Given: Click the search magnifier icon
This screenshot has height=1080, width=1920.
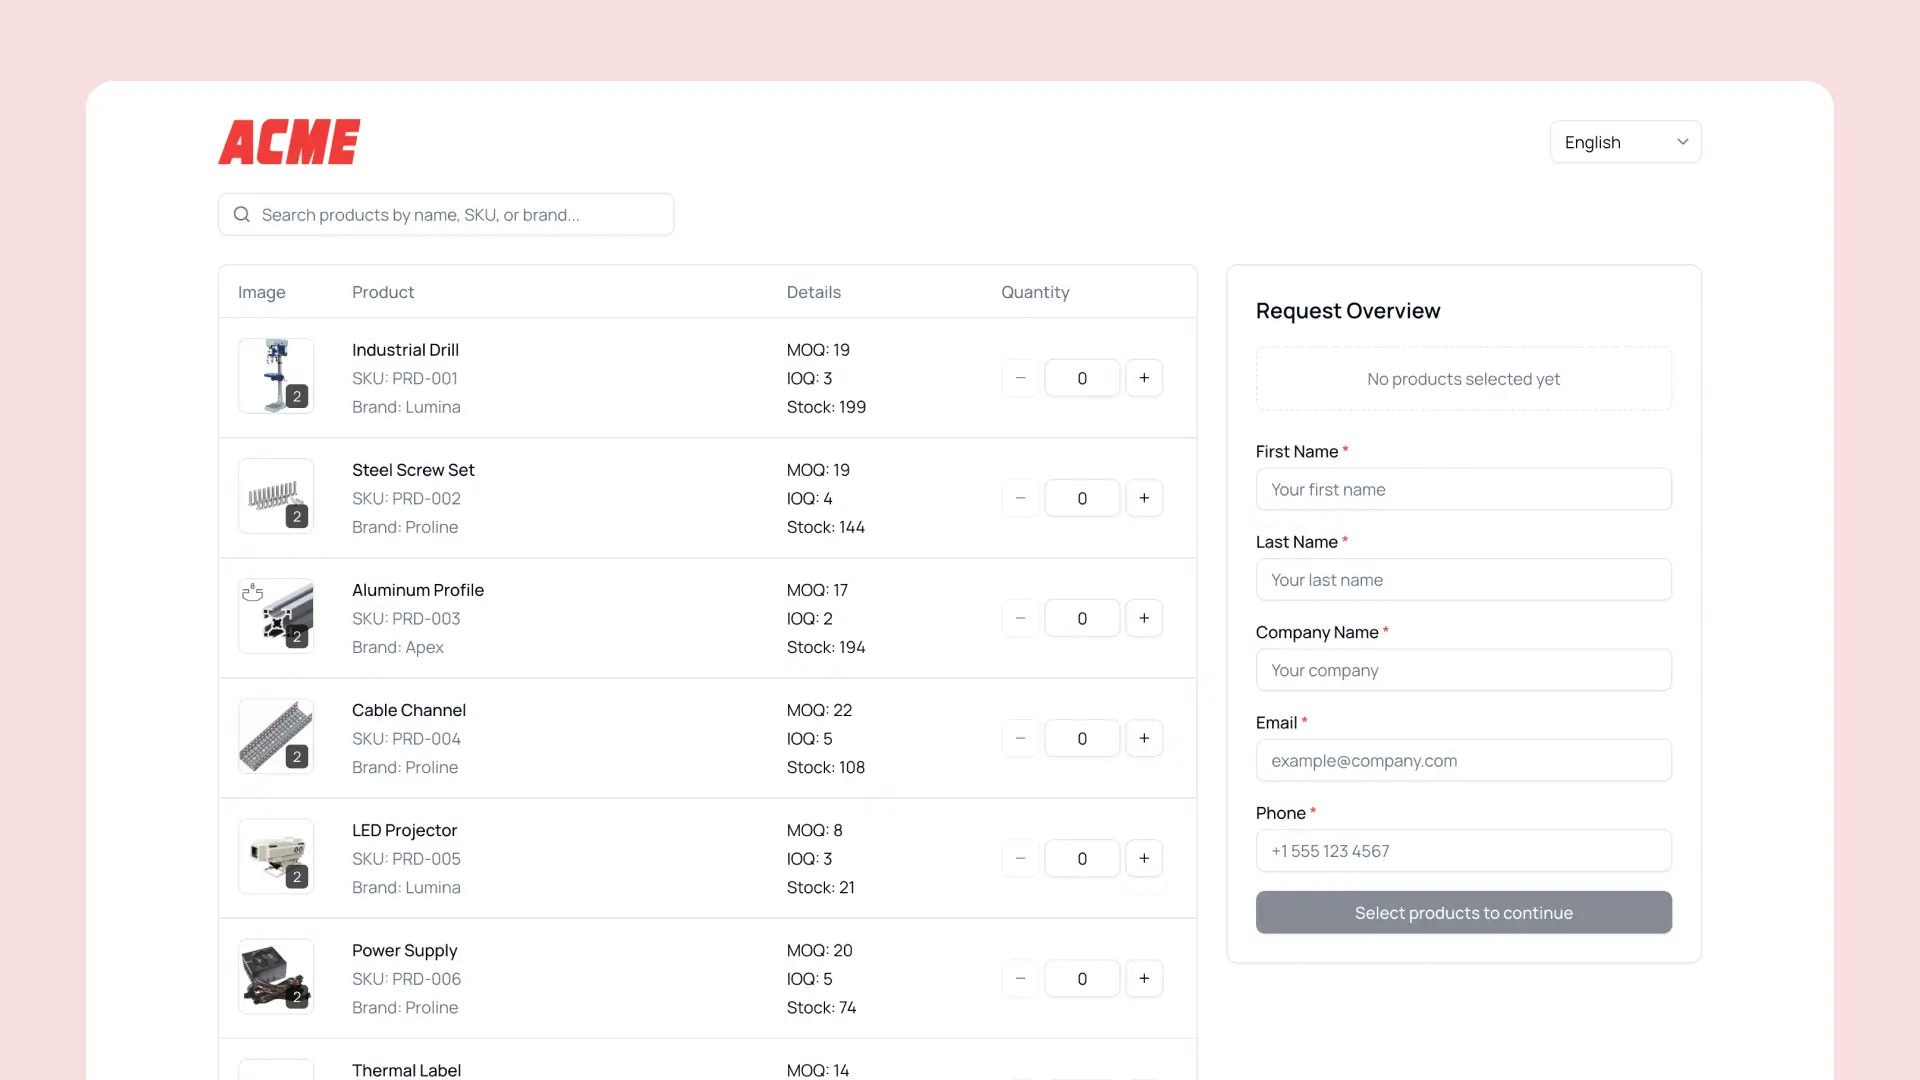Looking at the screenshot, I should pyautogui.click(x=242, y=214).
